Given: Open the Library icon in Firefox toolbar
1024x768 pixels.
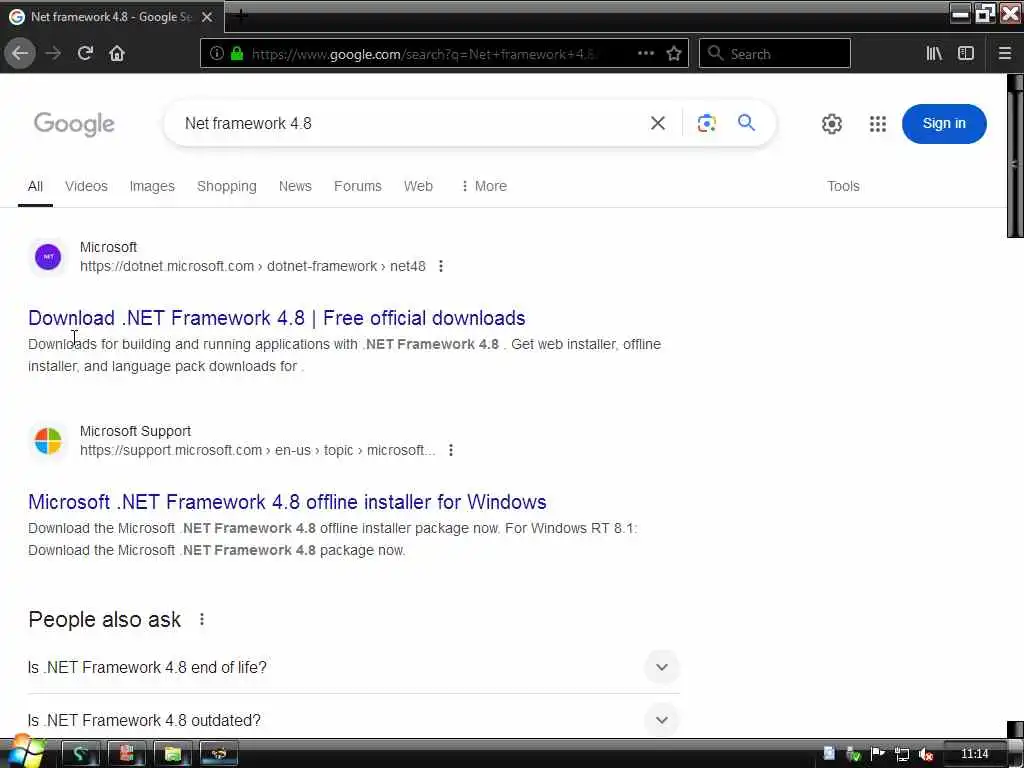Looking at the screenshot, I should (934, 53).
